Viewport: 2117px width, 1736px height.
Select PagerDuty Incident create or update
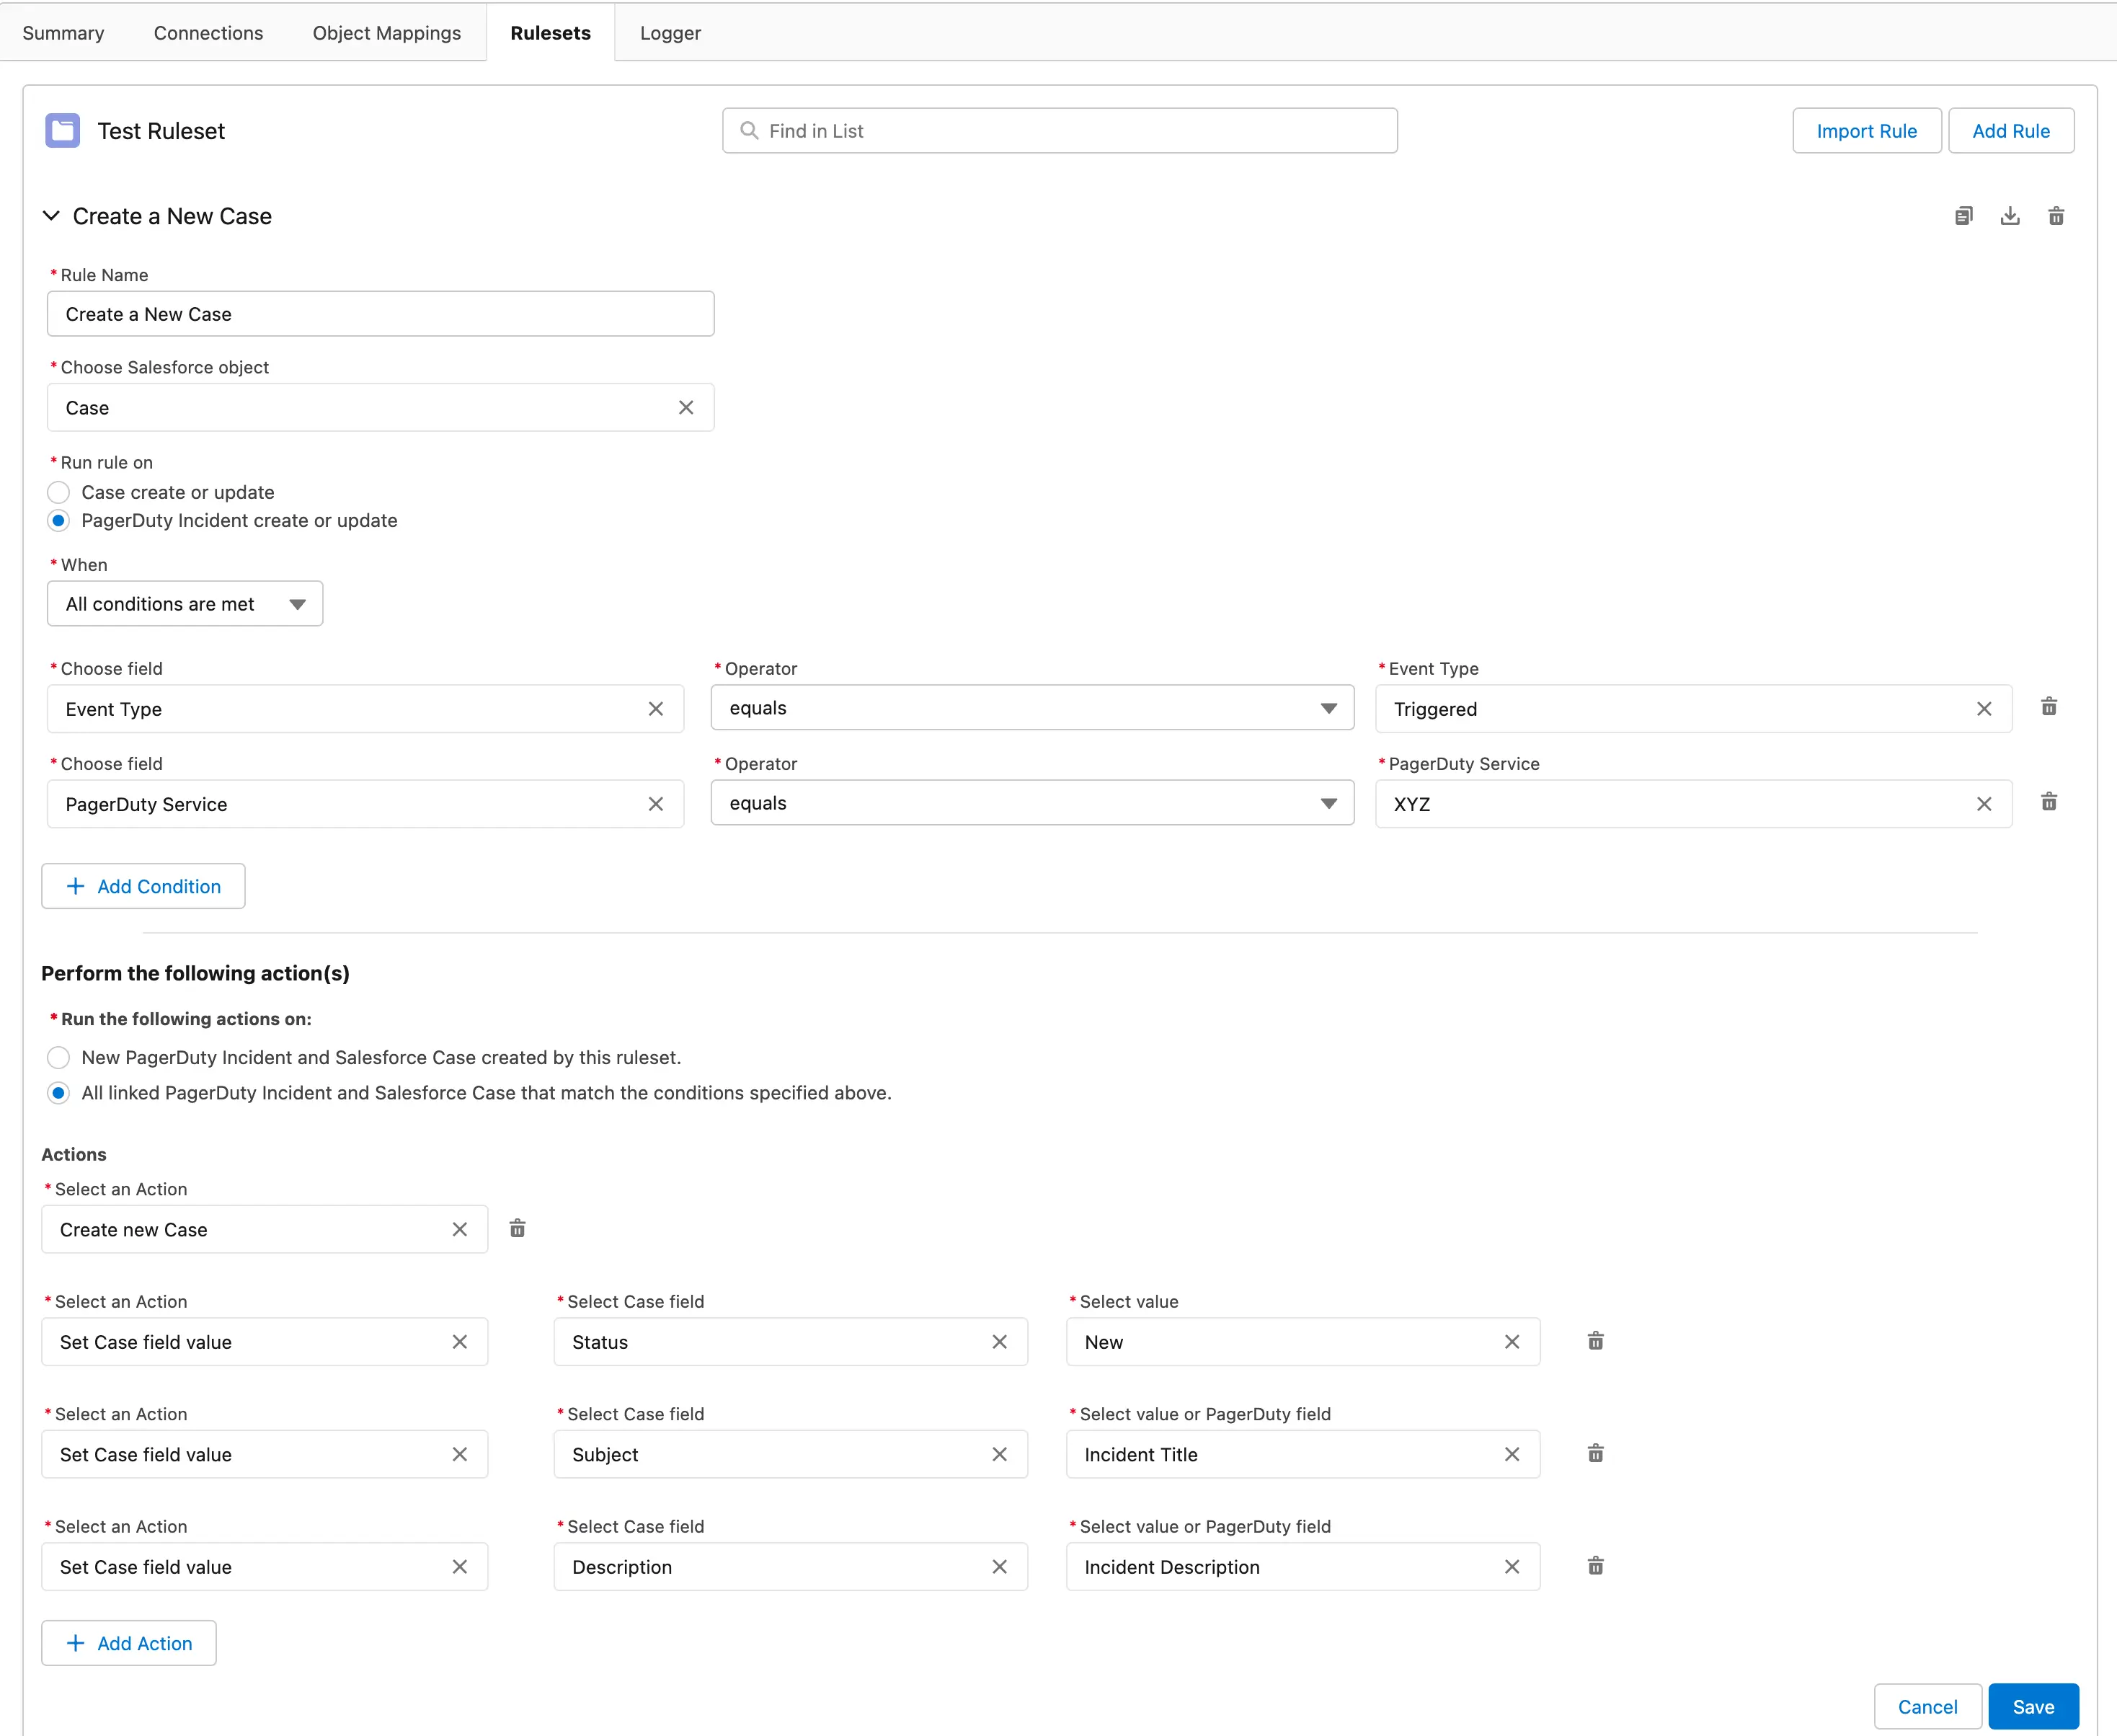point(59,520)
